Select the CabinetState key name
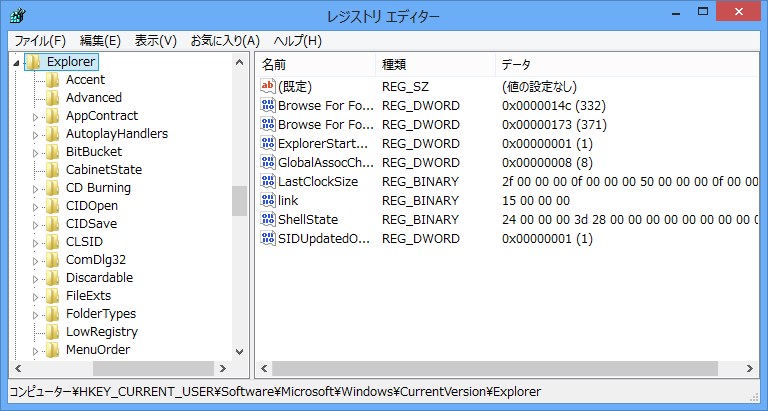 click(x=104, y=170)
